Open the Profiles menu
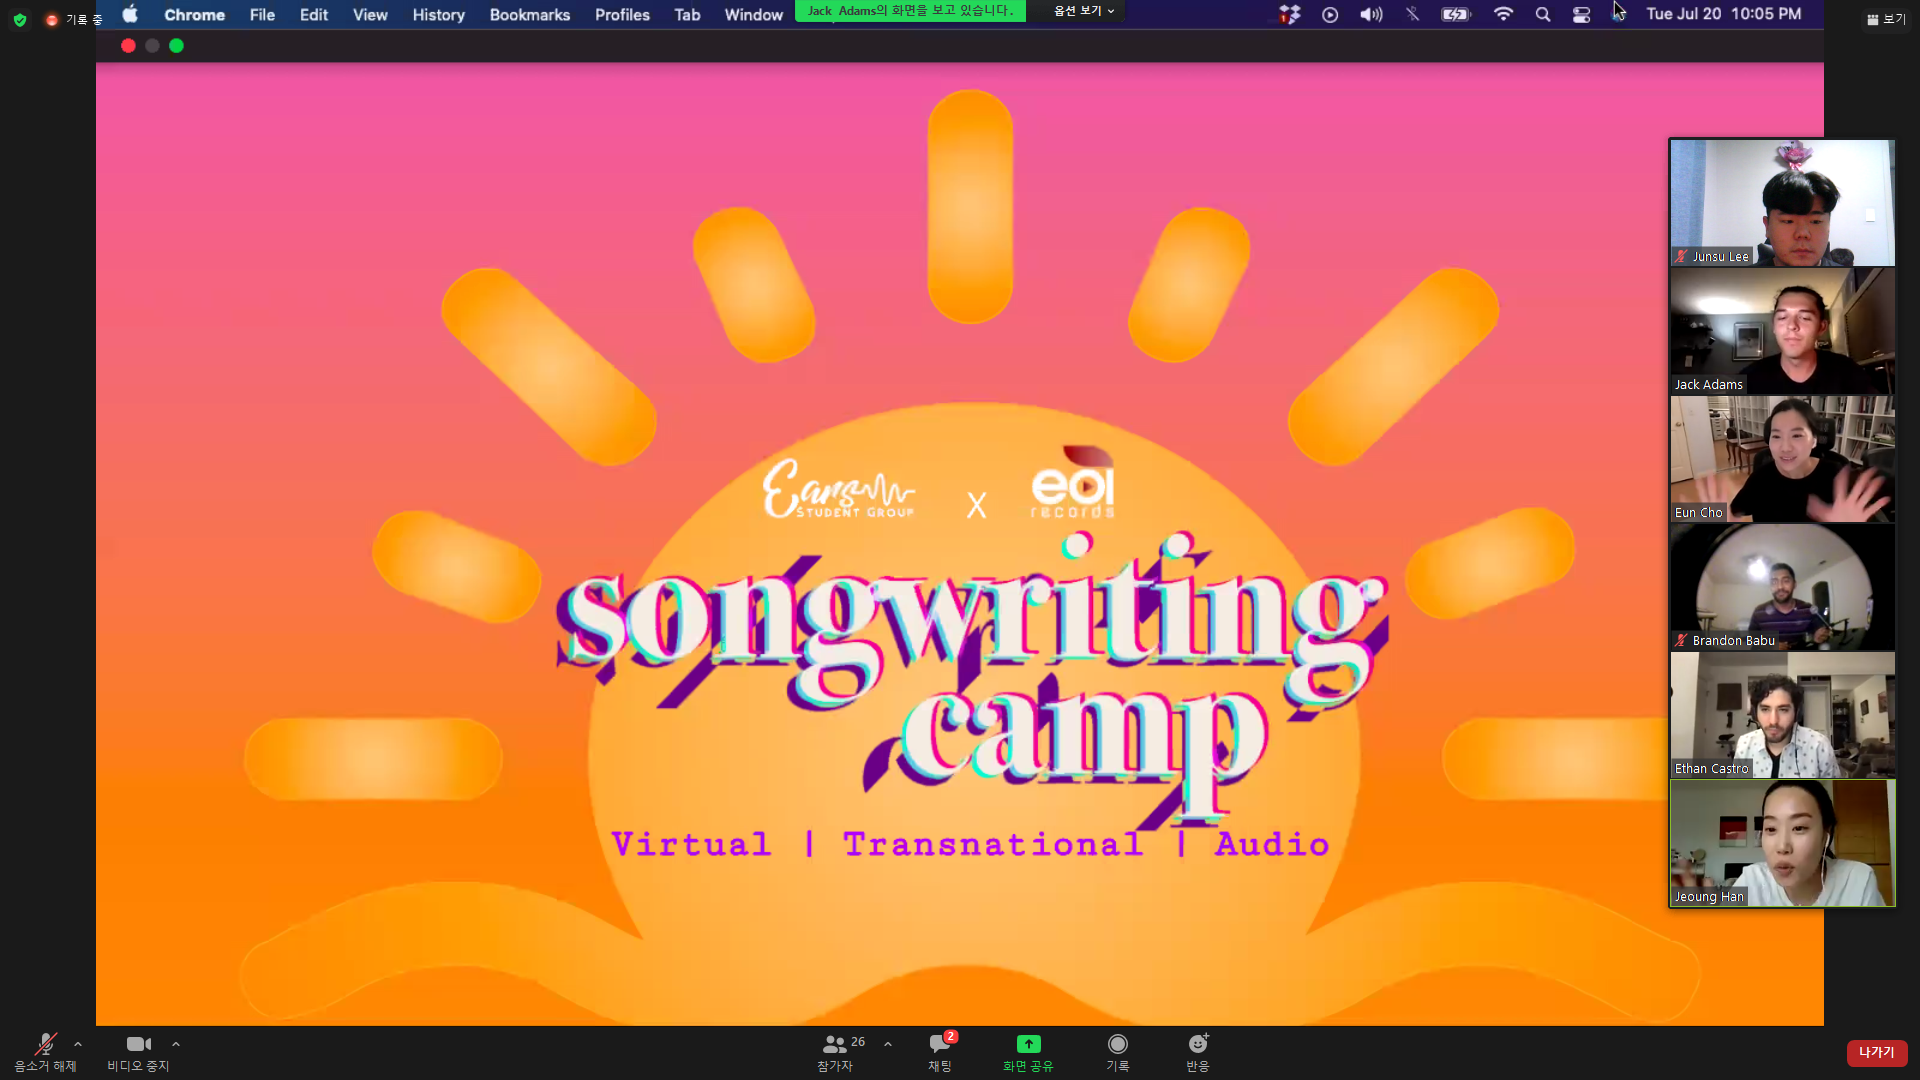The image size is (1920, 1080). (x=622, y=15)
